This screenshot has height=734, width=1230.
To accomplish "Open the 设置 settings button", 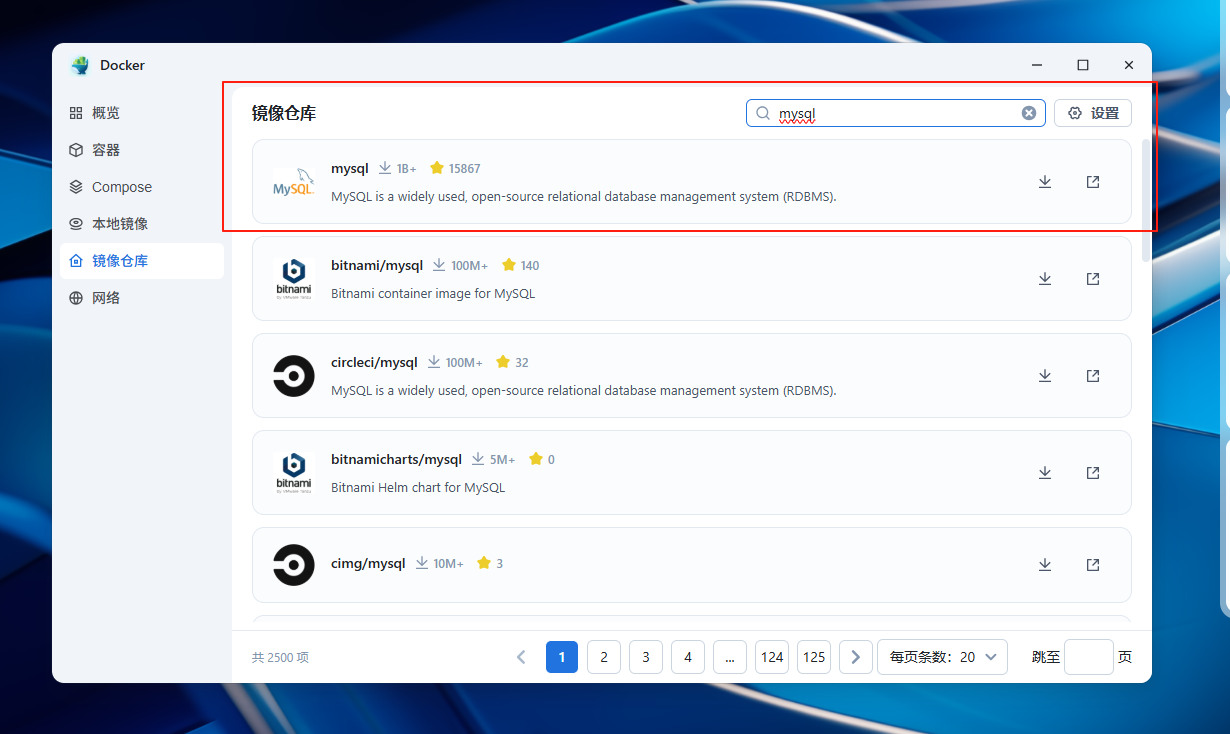I will click(1093, 113).
